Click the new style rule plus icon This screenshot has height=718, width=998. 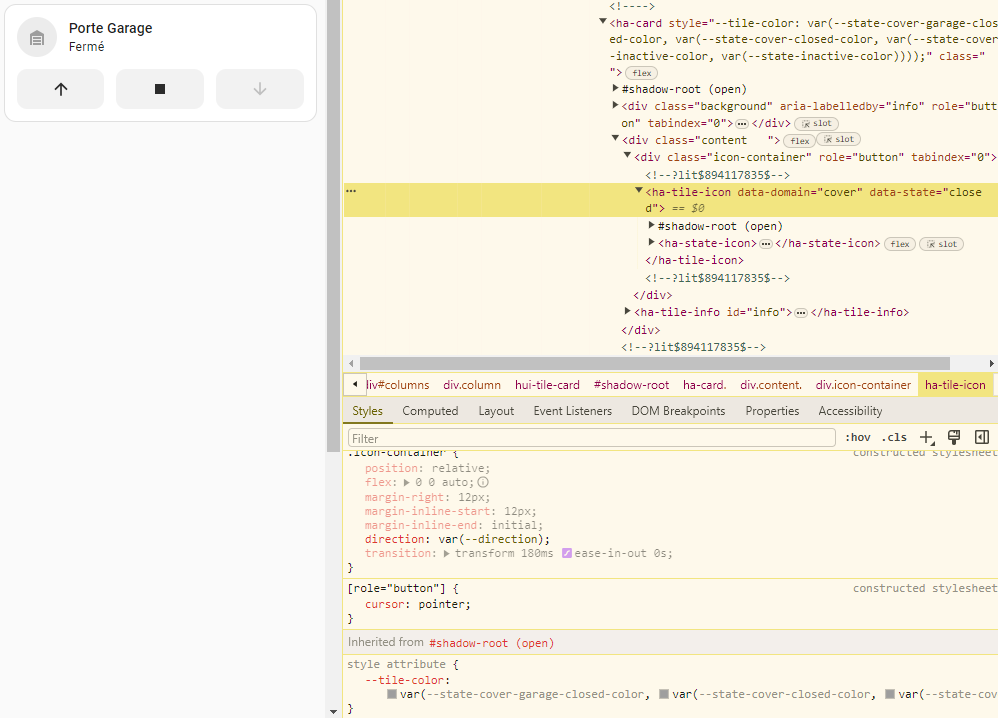tap(927, 437)
